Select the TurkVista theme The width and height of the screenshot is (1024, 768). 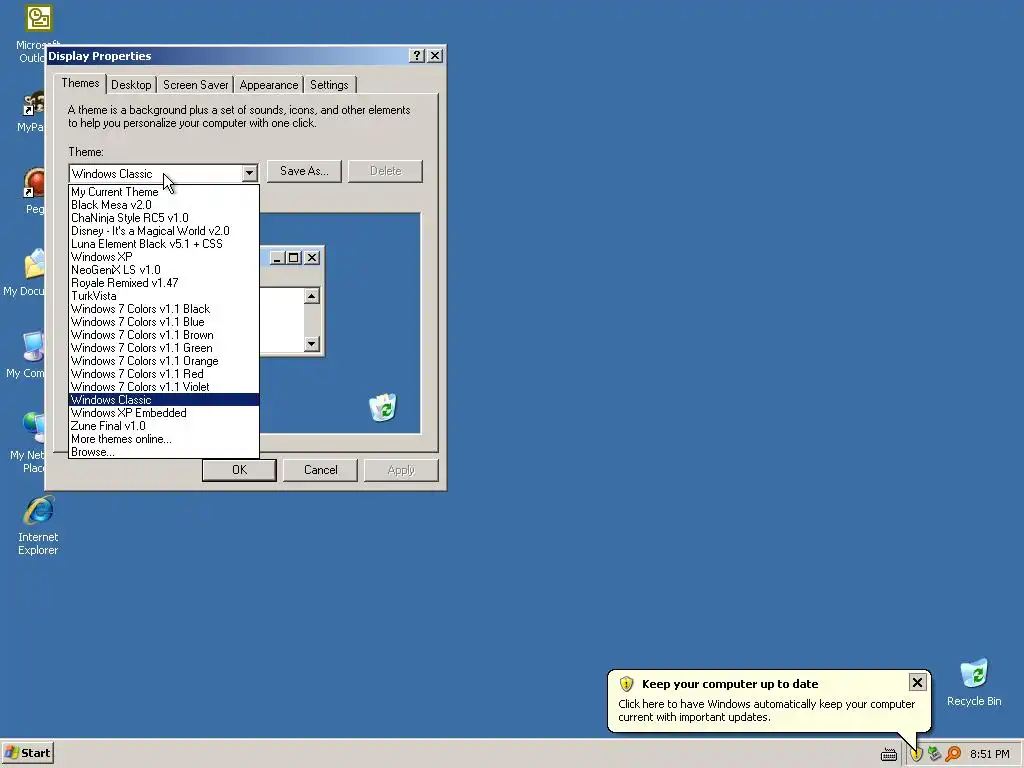point(164,296)
